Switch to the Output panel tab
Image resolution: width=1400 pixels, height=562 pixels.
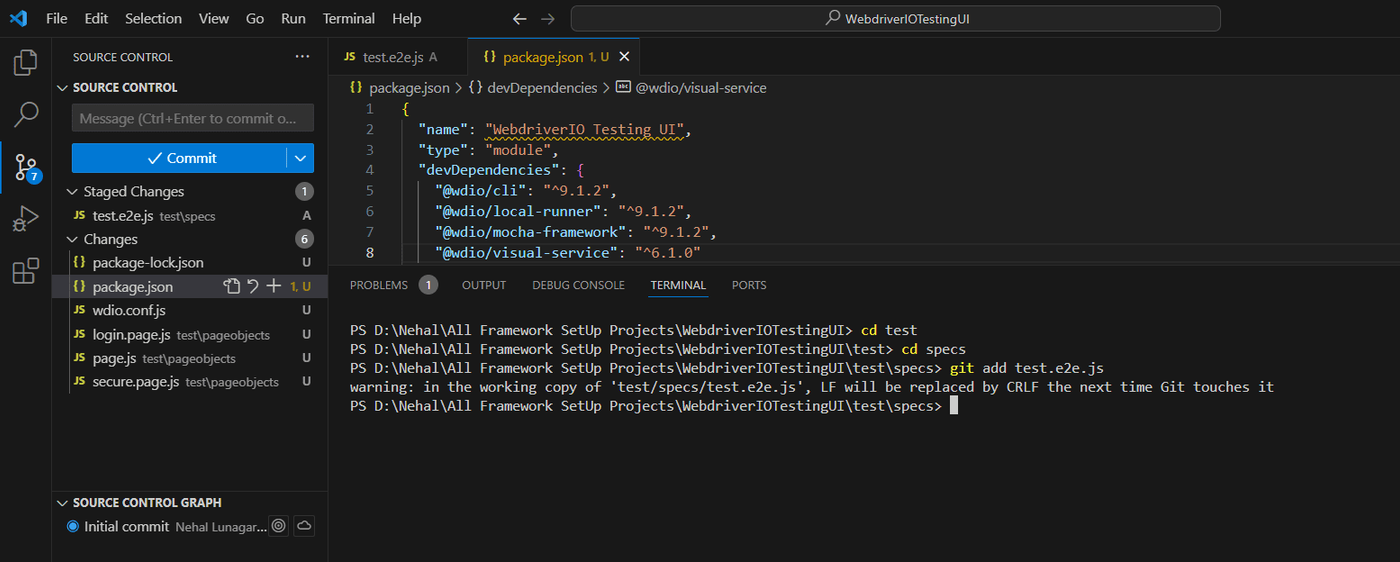[x=484, y=285]
